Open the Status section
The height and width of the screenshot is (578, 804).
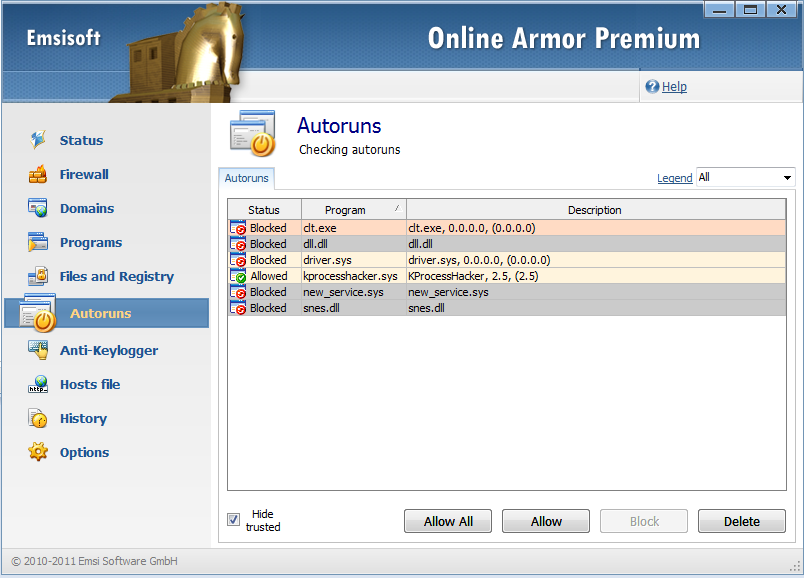pyautogui.click(x=82, y=140)
